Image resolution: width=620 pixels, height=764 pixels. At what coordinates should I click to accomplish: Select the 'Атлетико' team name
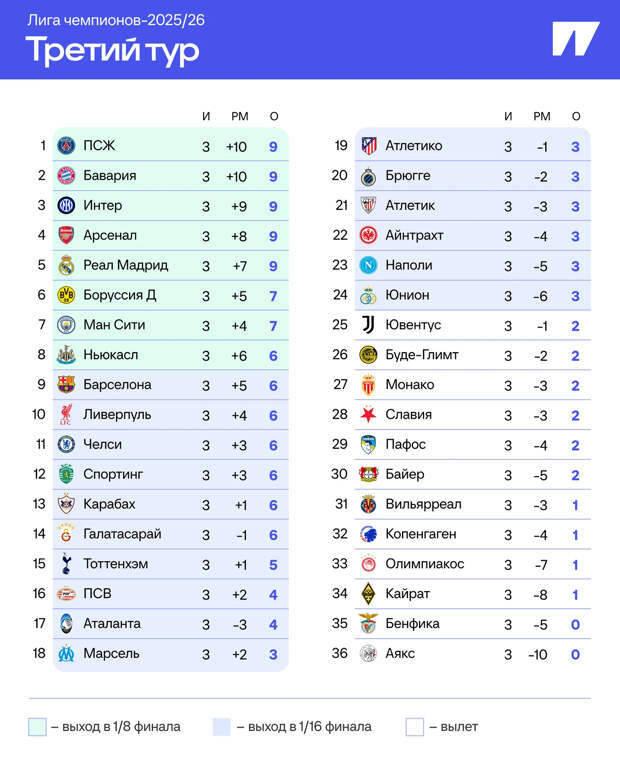click(413, 146)
